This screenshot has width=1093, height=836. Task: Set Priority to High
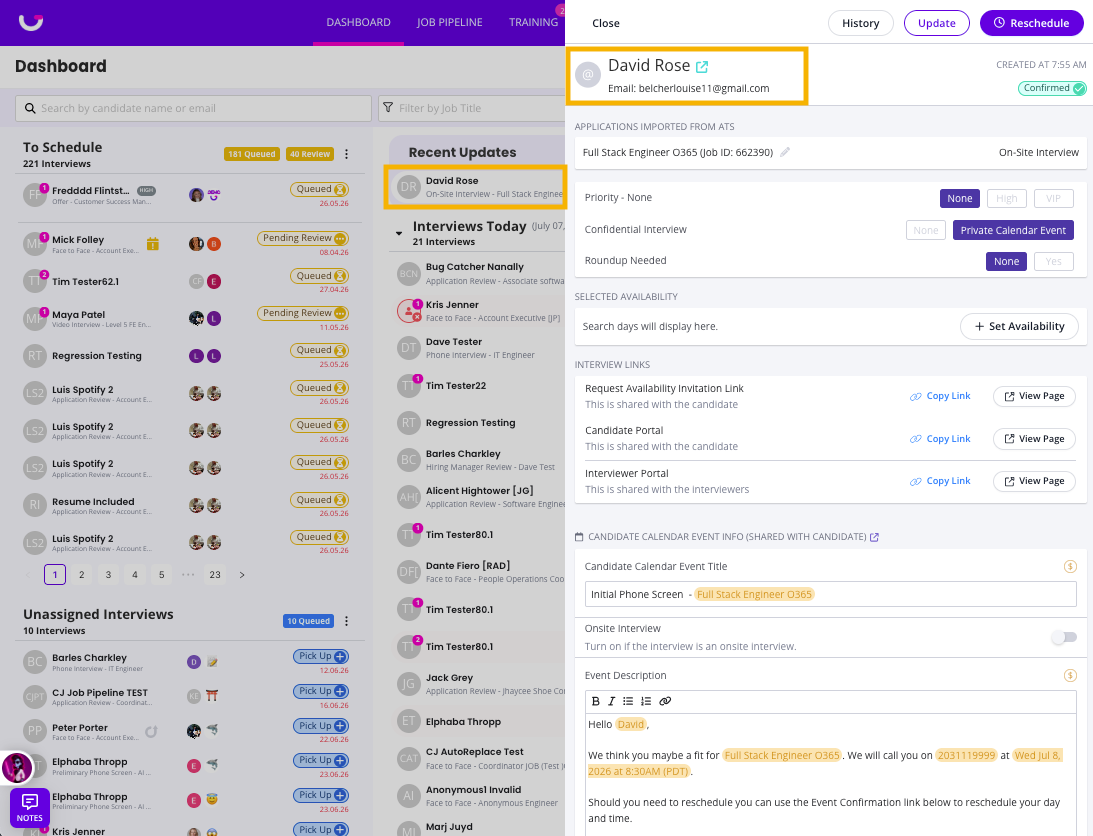coord(1006,199)
